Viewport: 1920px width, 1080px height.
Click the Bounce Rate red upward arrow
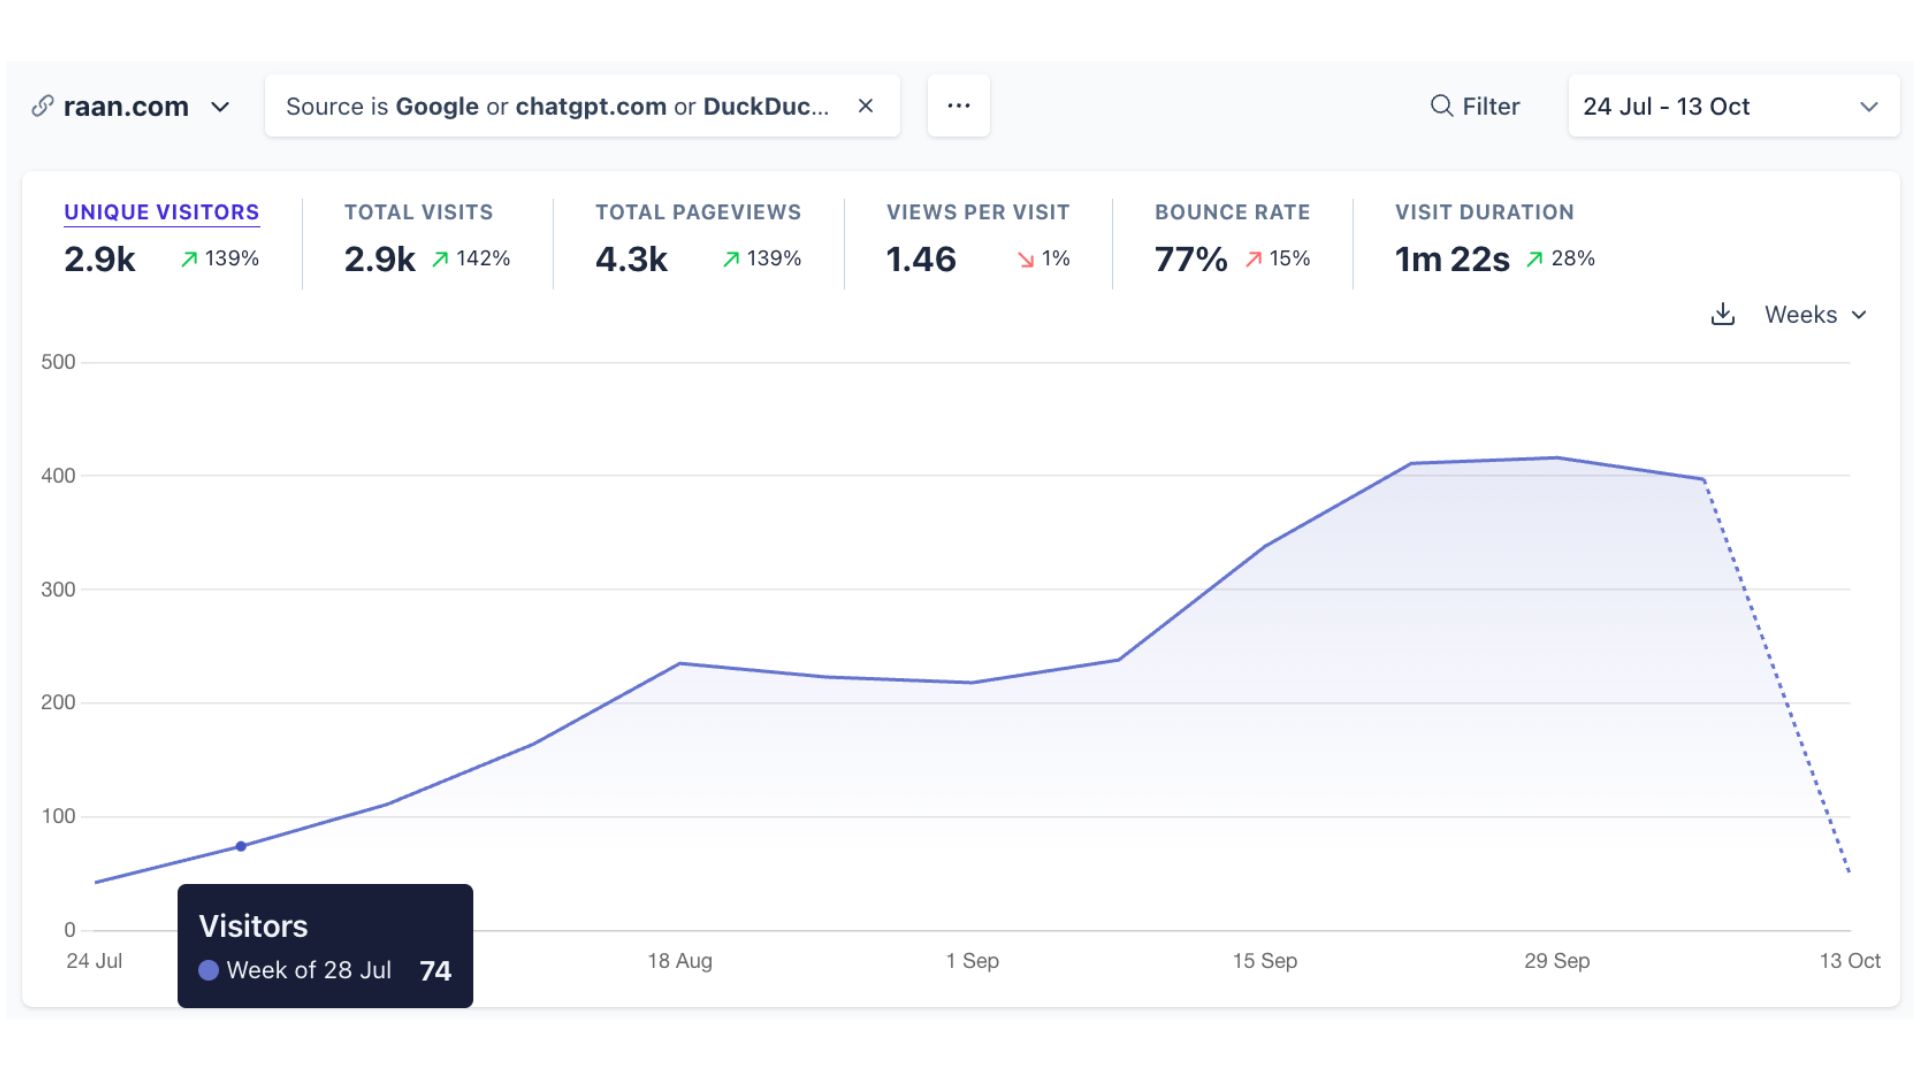tap(1253, 260)
